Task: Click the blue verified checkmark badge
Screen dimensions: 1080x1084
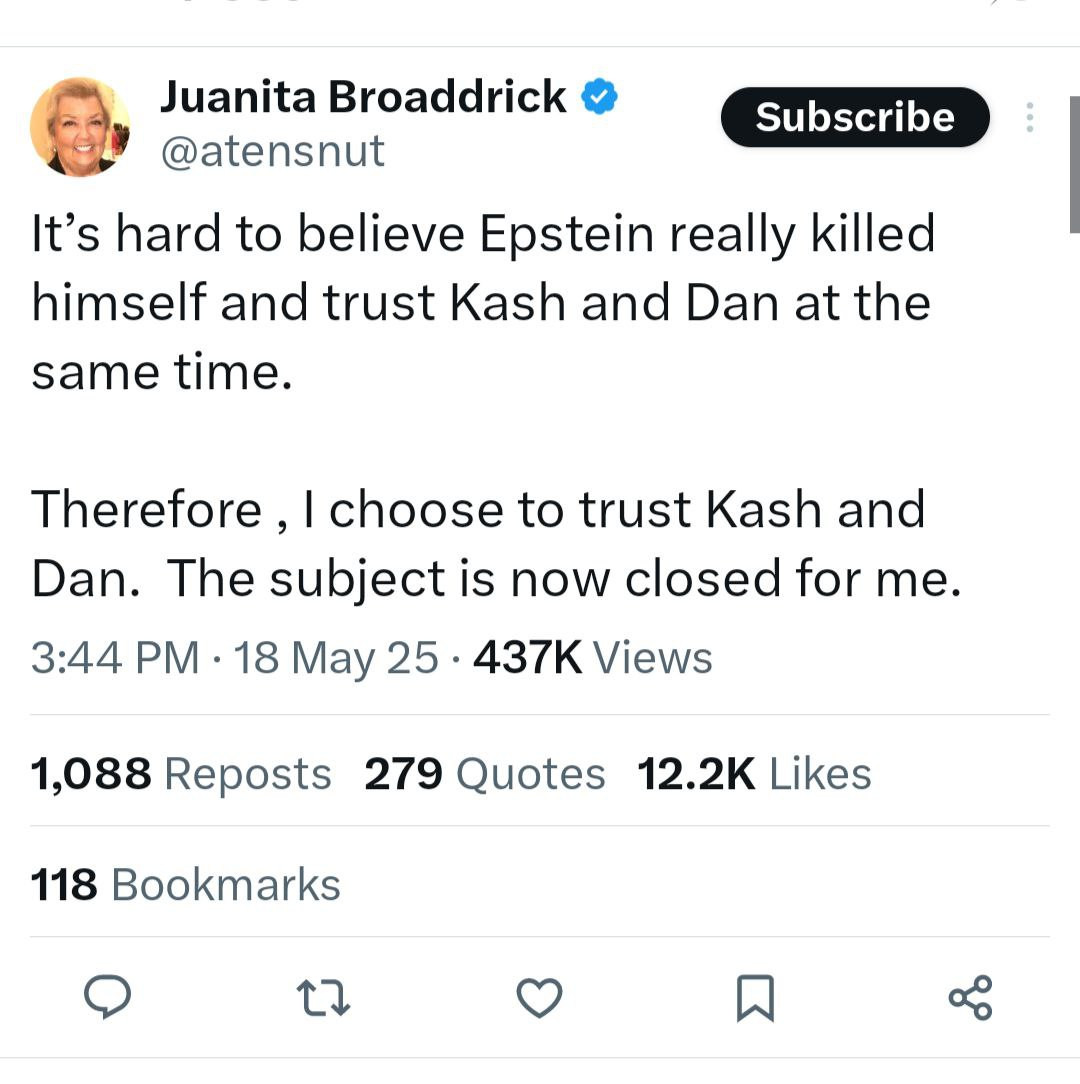Action: point(600,98)
